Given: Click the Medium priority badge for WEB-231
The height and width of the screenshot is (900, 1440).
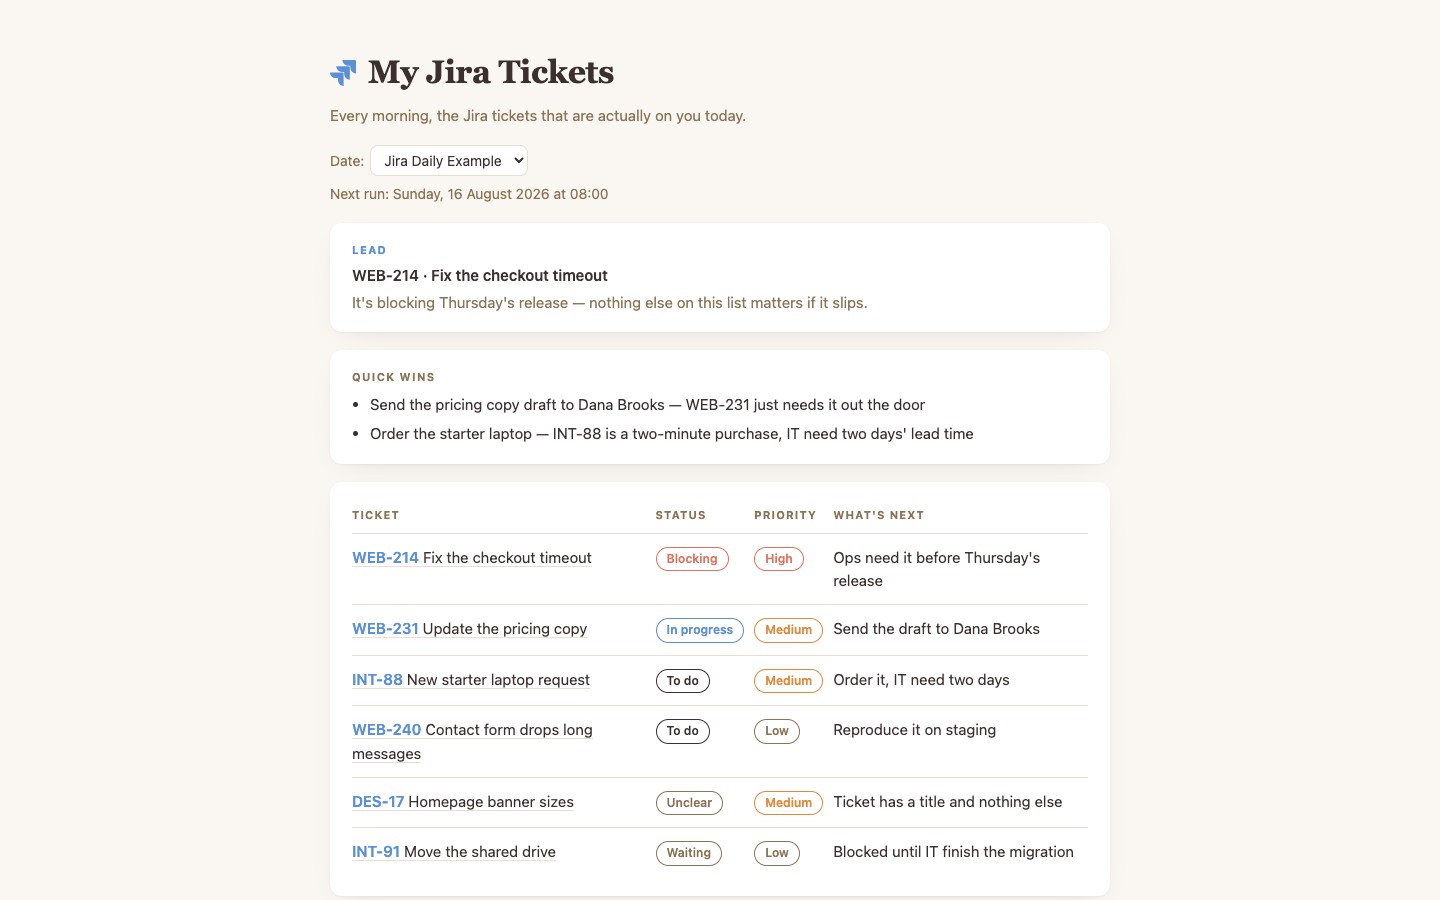Looking at the screenshot, I should point(788,630).
